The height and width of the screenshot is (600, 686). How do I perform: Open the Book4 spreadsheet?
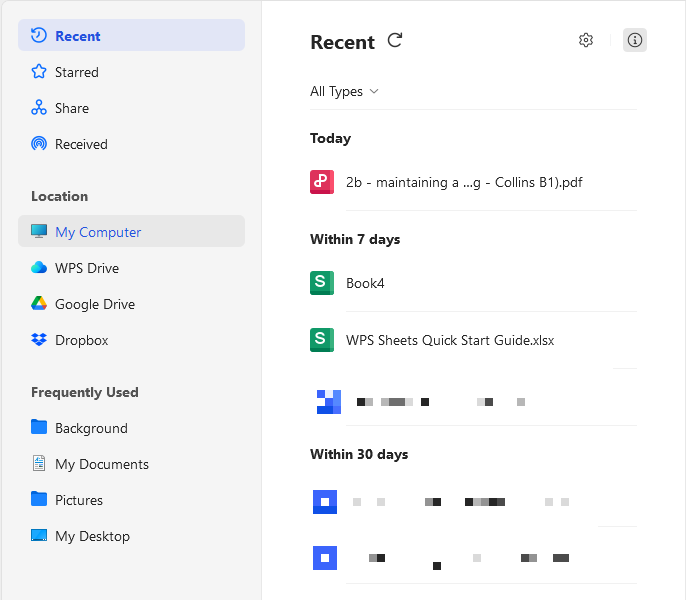click(x=365, y=283)
